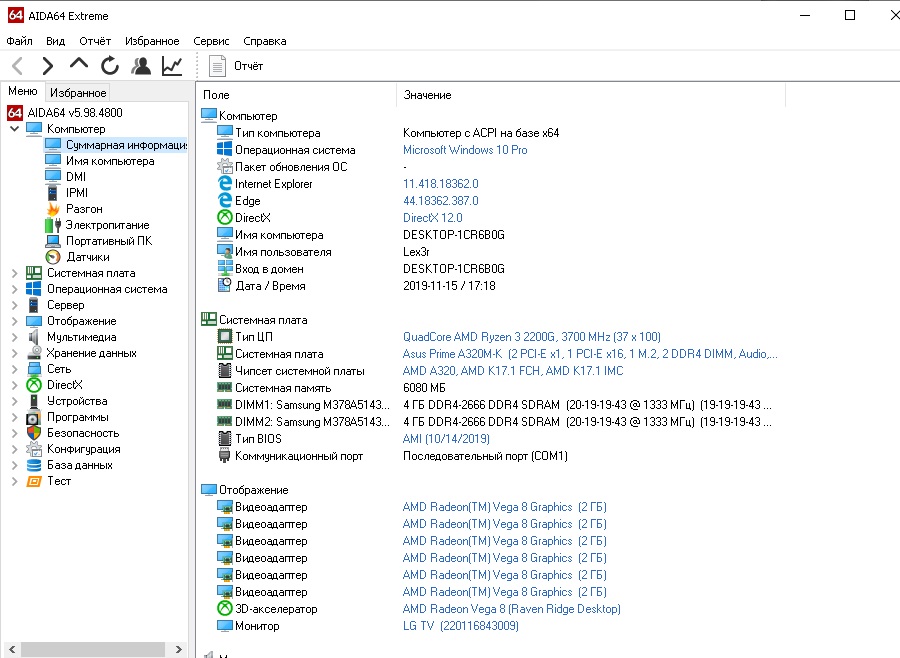Open the Microsoft Windows 10 Pro link
Image resolution: width=900 pixels, height=658 pixels.
(465, 150)
